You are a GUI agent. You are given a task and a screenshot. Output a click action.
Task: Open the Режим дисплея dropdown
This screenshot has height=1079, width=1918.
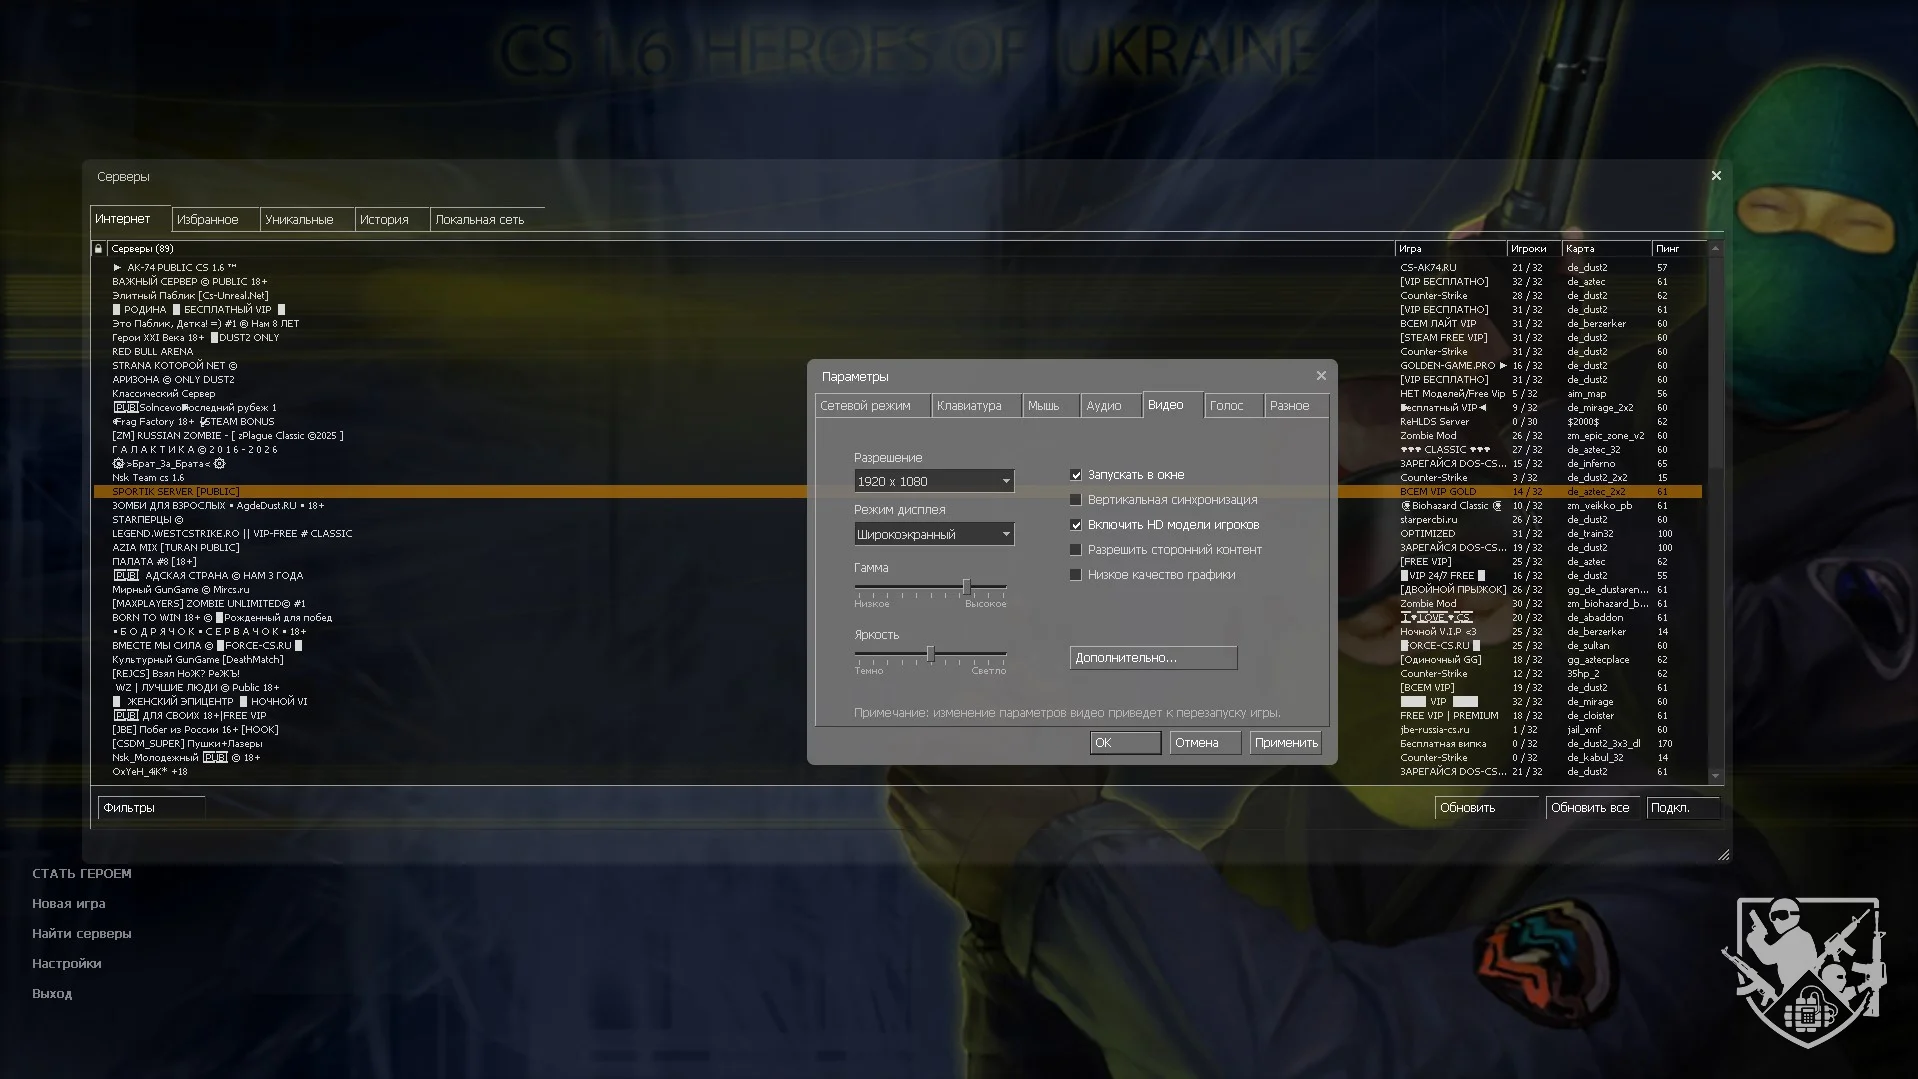tap(933, 535)
